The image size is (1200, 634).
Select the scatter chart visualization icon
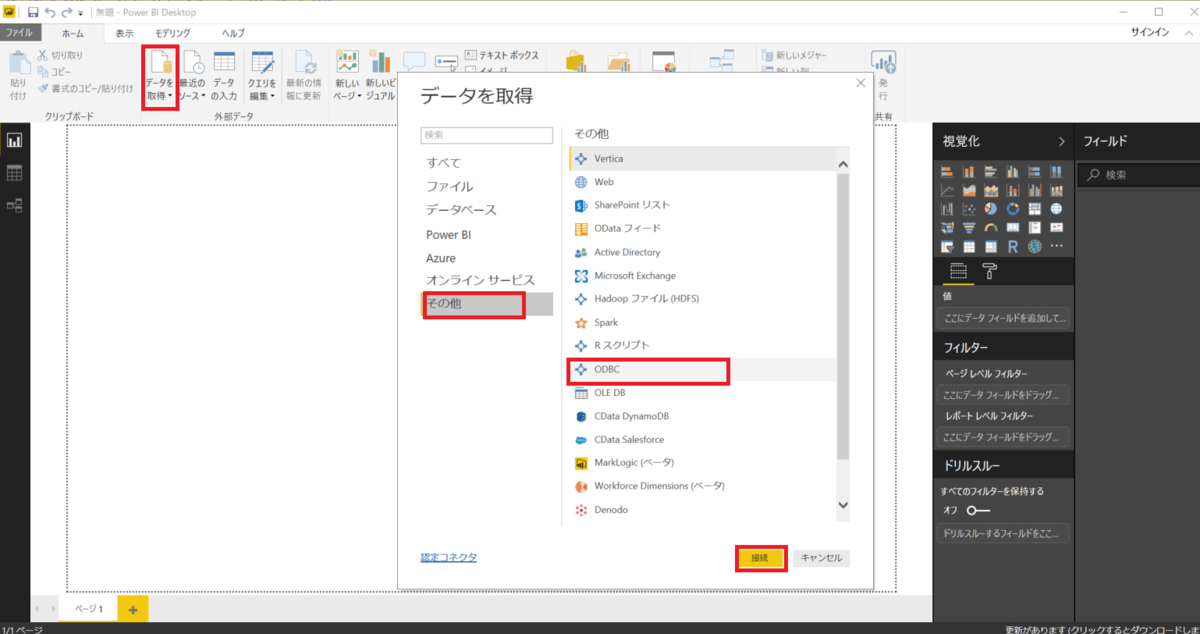[x=969, y=209]
